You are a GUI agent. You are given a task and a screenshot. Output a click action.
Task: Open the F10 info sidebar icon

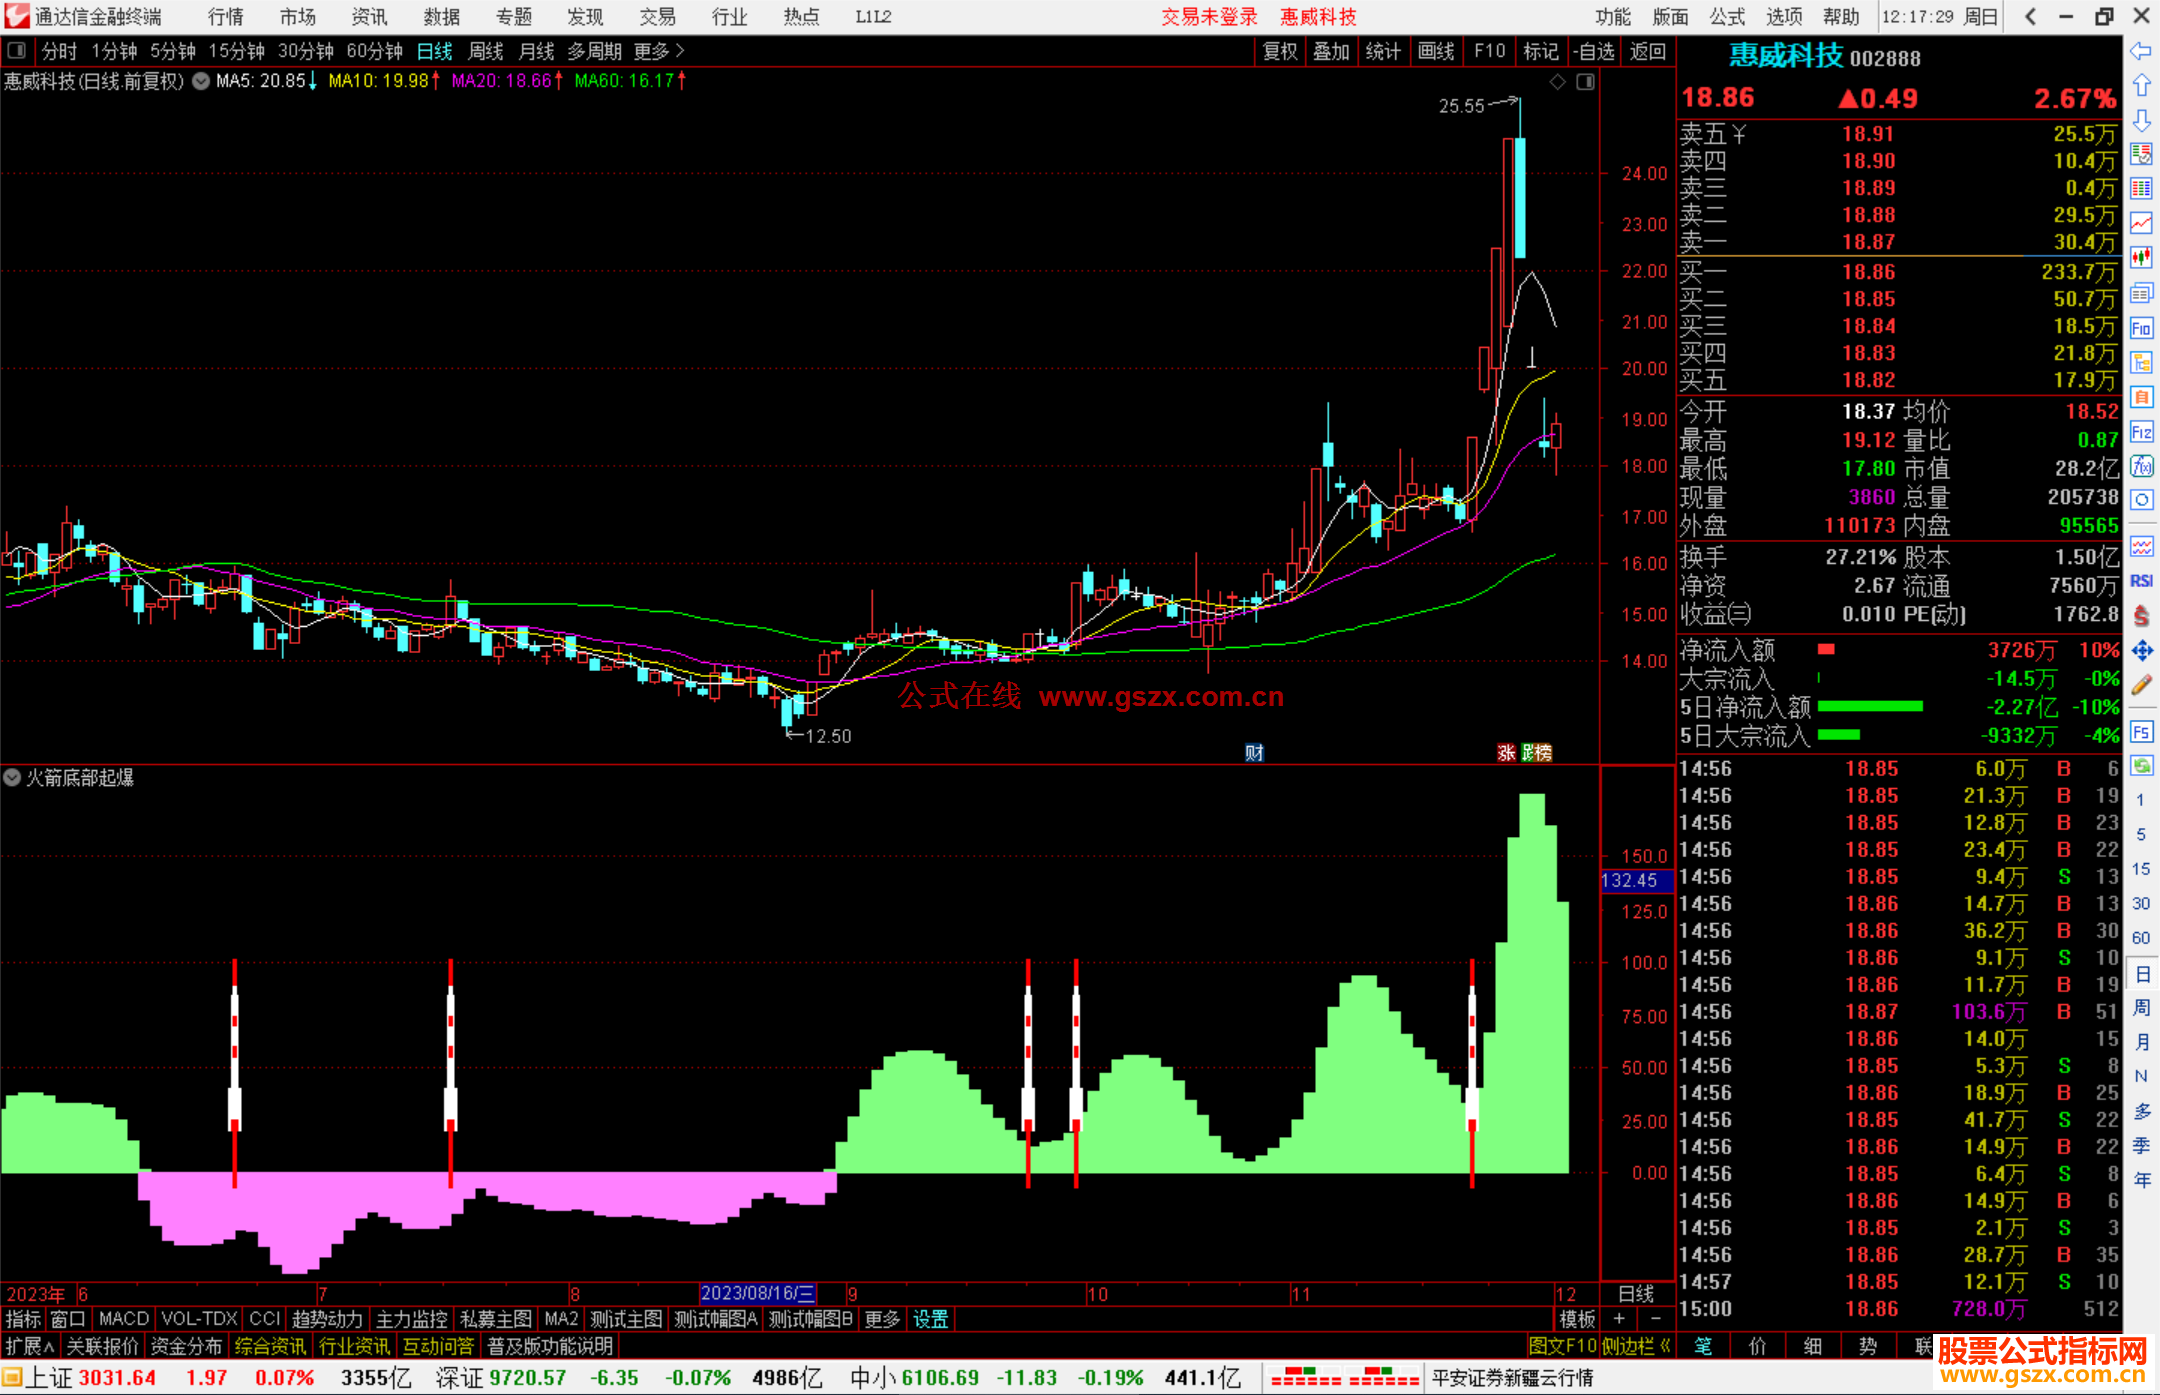click(x=2141, y=328)
